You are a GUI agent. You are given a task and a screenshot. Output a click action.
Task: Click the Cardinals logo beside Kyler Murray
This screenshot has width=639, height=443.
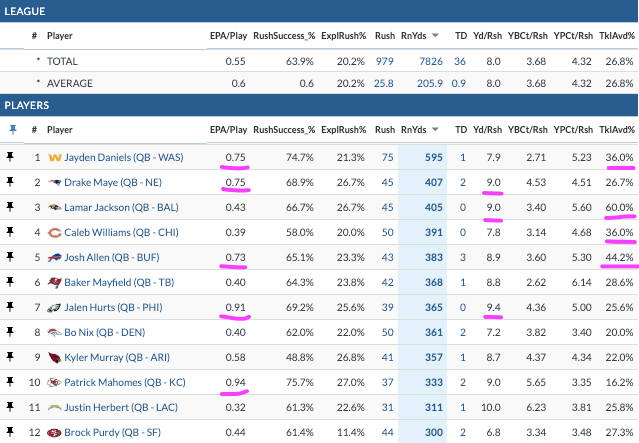coord(55,358)
